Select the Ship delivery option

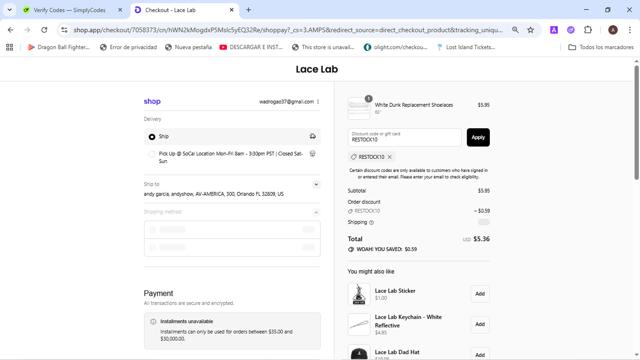(152, 137)
